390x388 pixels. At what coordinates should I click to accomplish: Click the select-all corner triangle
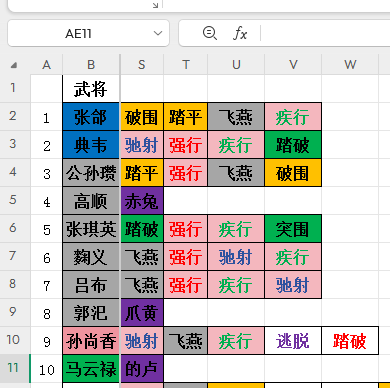pos(14,65)
